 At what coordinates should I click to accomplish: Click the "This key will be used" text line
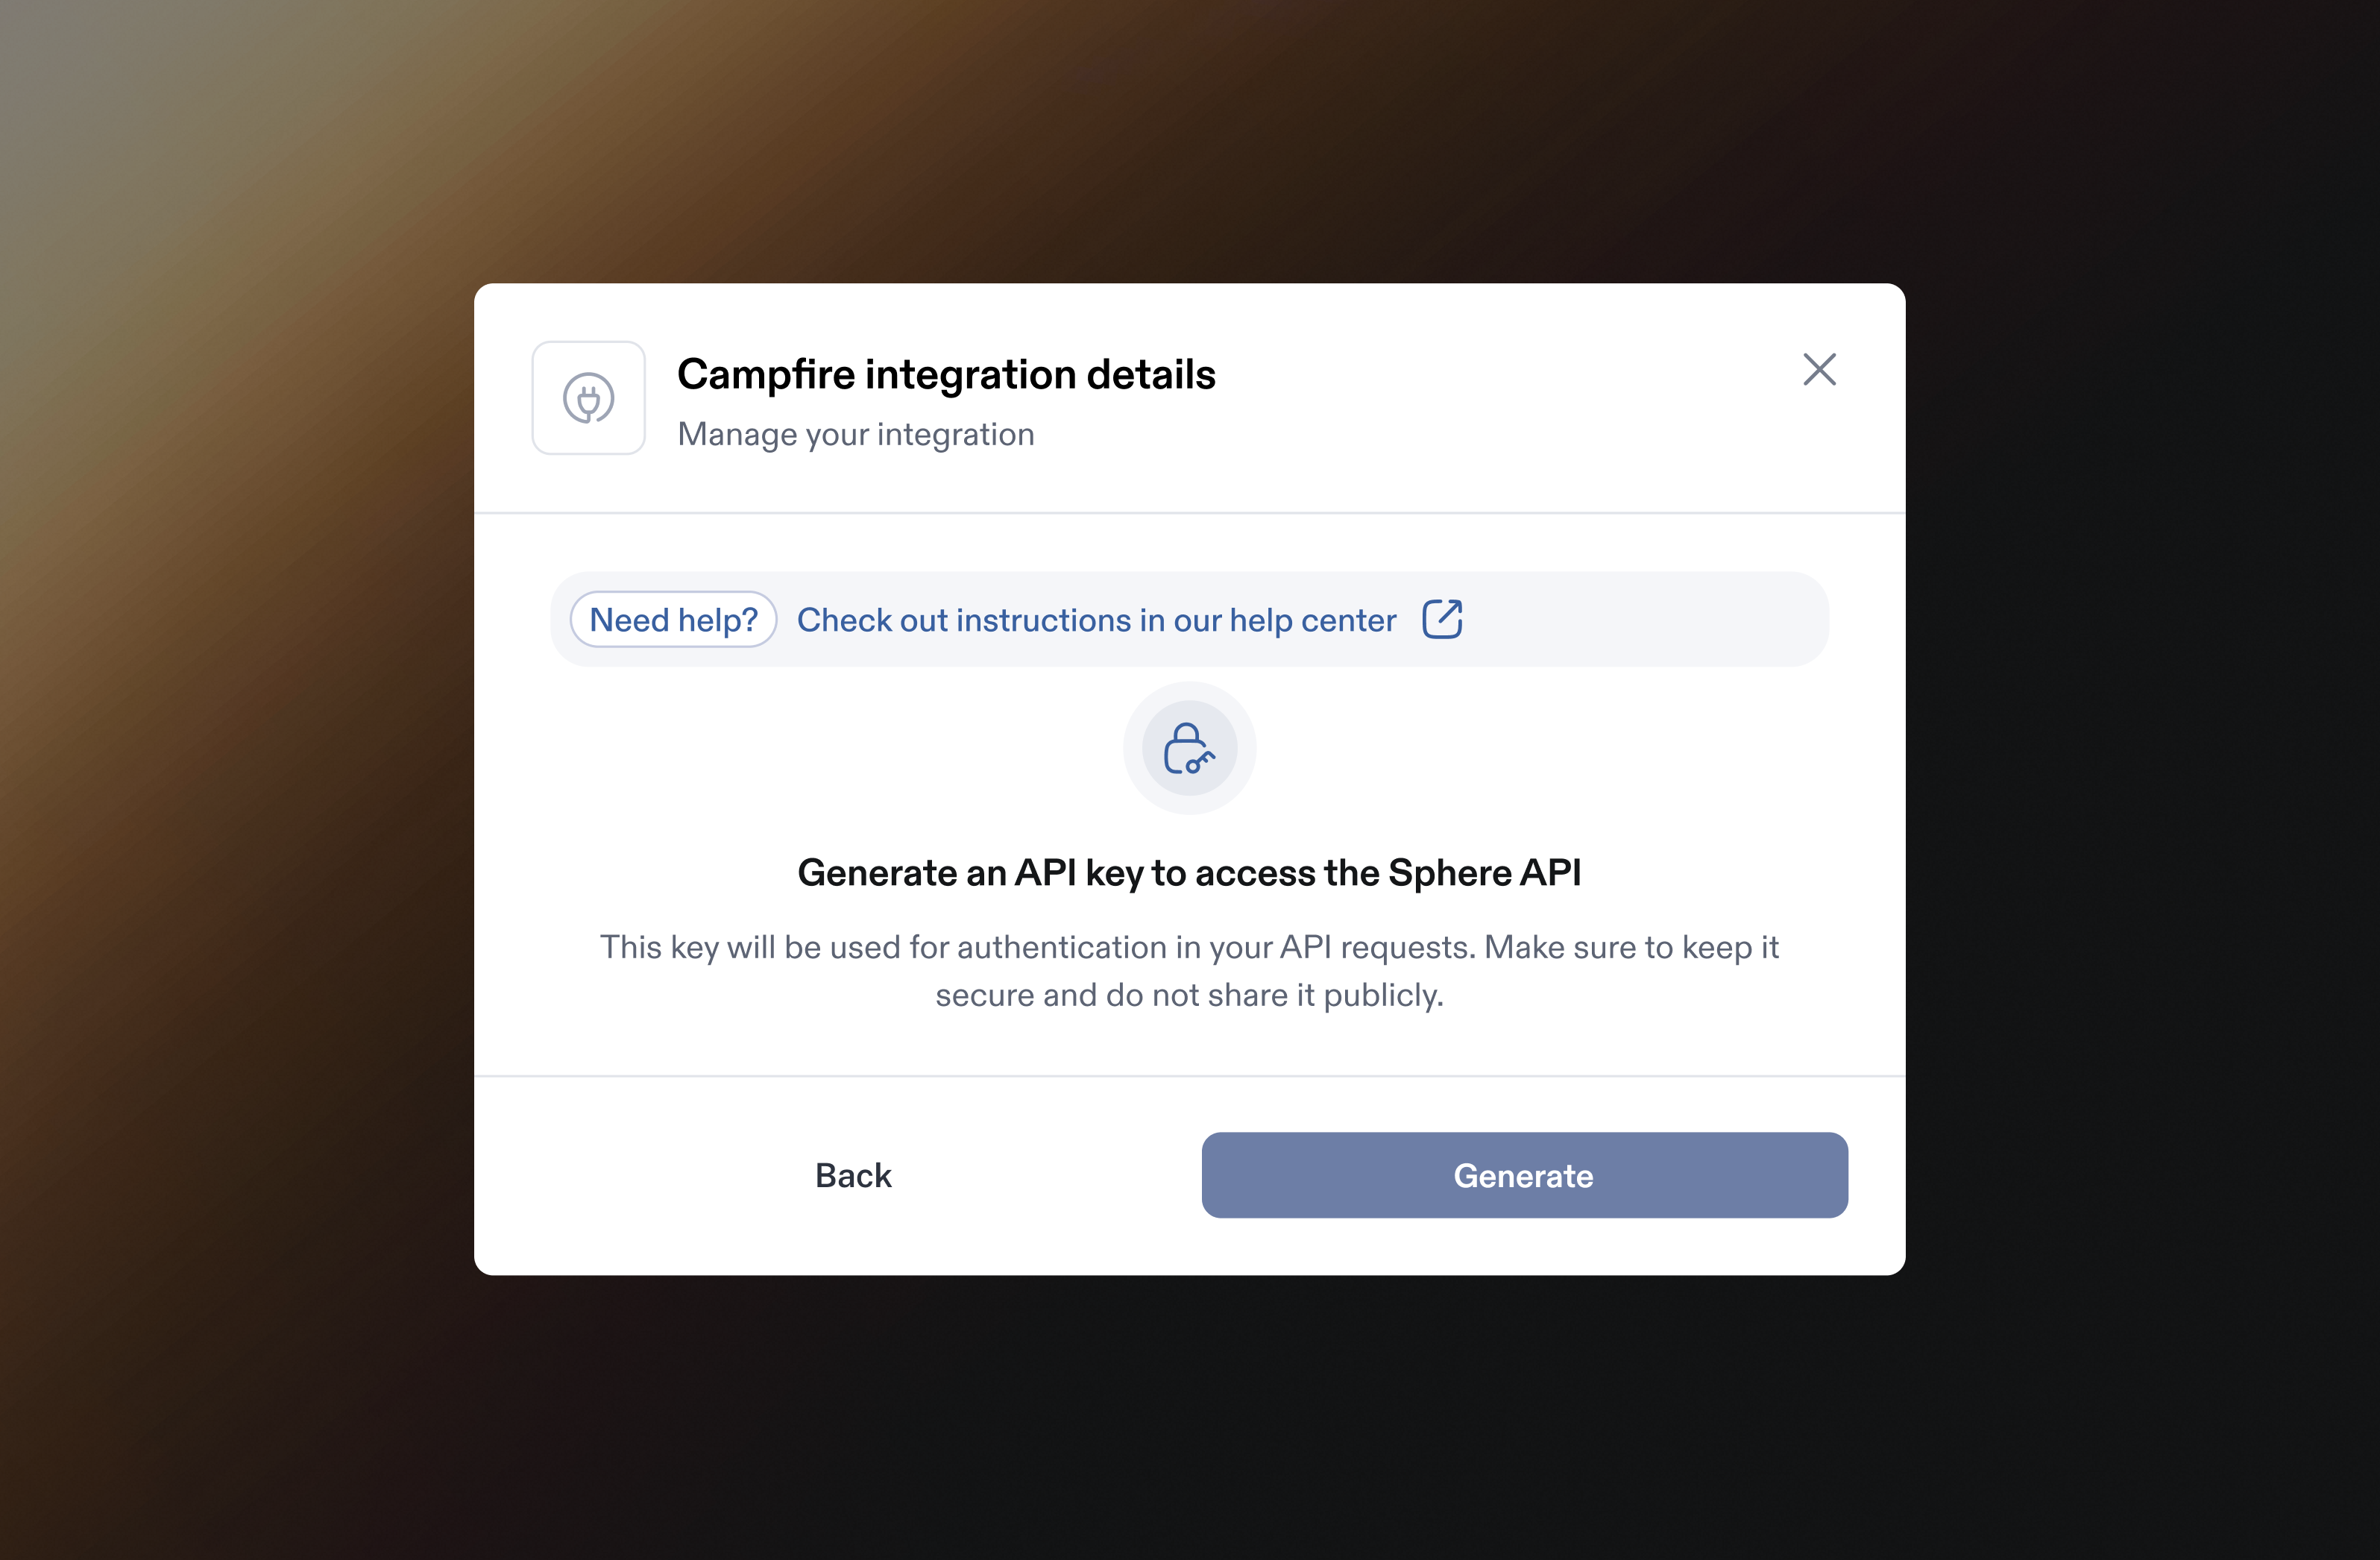1189,947
